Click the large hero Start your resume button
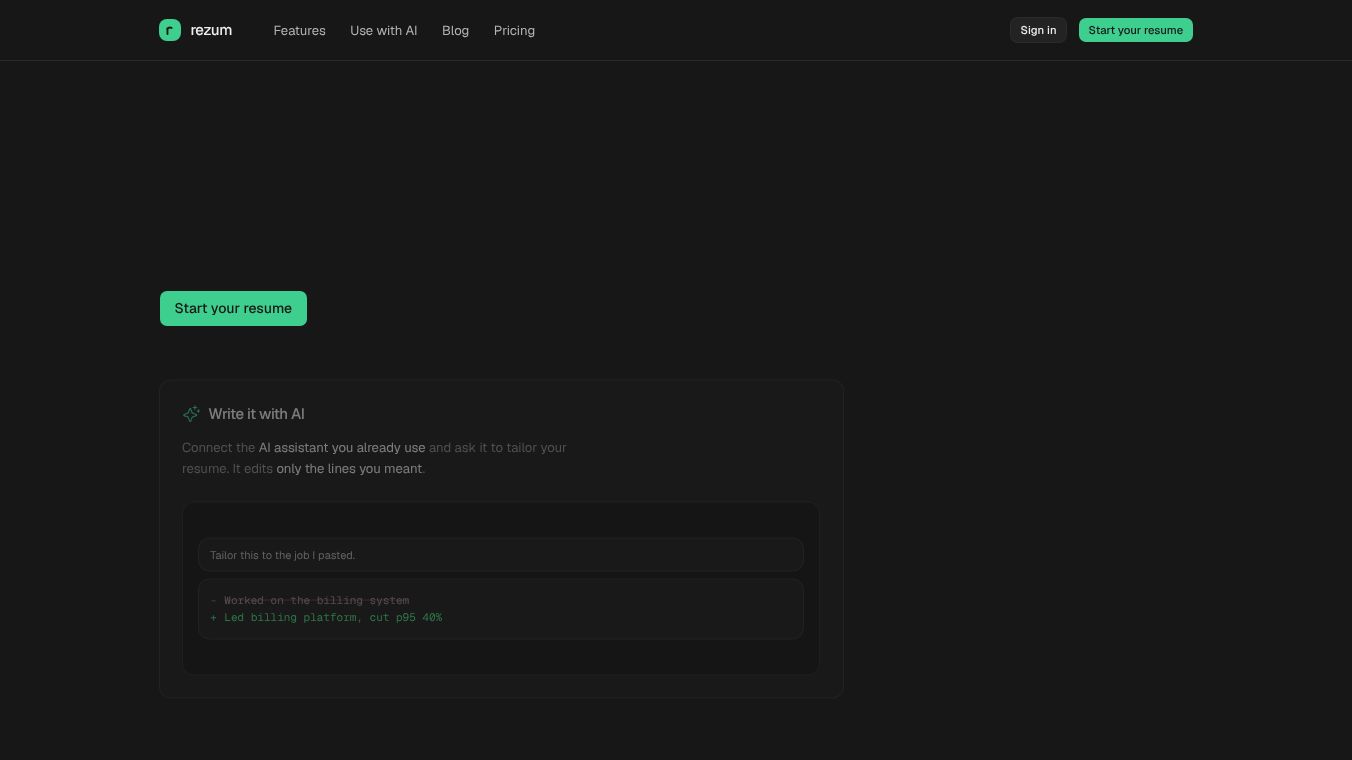Screen dimensions: 1352x760 pyautogui.click(x=233, y=308)
